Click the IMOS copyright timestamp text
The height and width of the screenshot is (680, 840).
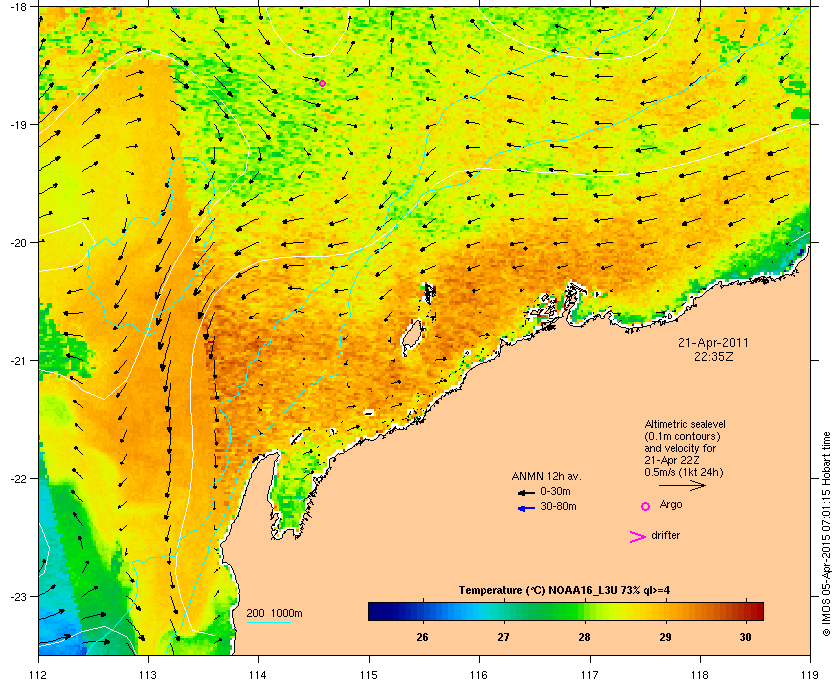pos(826,536)
